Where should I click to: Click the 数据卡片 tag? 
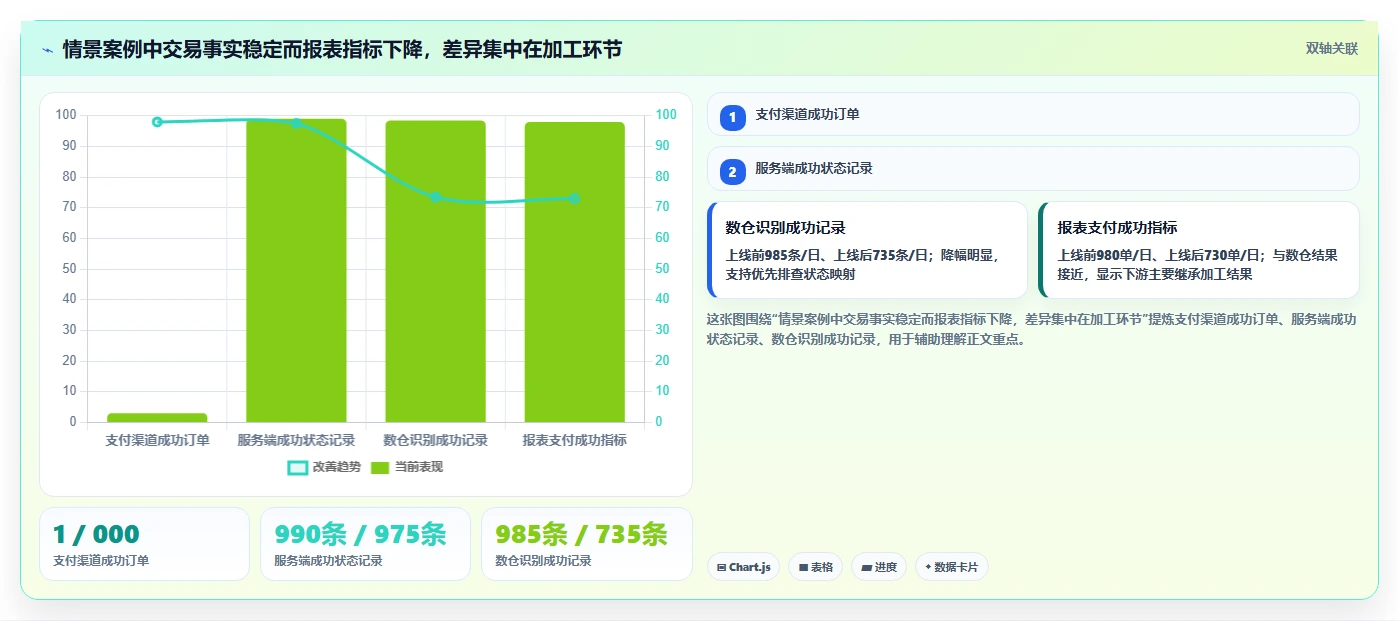(952, 567)
